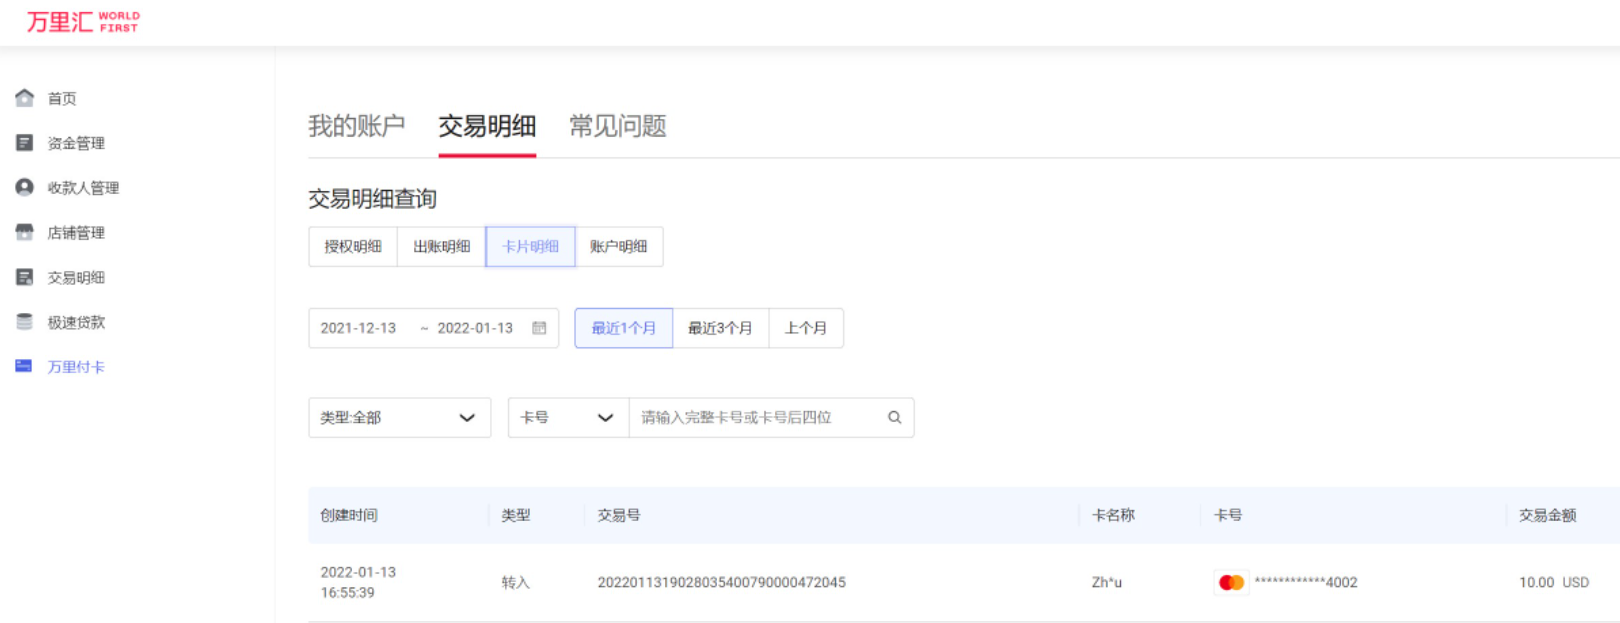Open 收款人管理 in the sidebar
The width and height of the screenshot is (1620, 623).
pyautogui.click(x=83, y=188)
